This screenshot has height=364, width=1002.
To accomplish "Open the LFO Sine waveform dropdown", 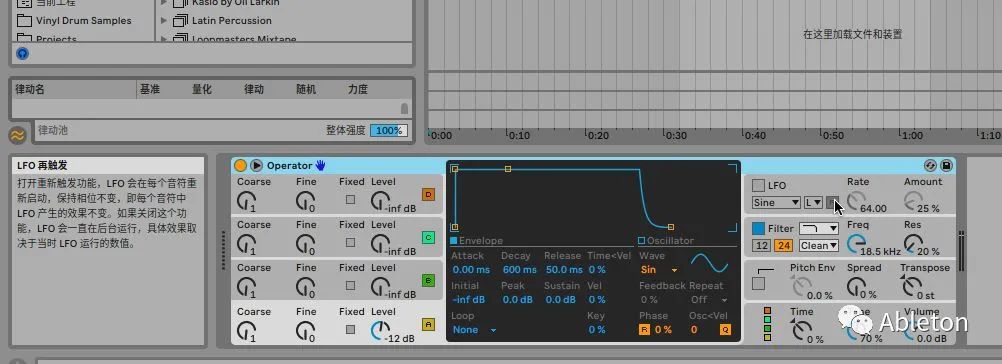I will (x=776, y=202).
